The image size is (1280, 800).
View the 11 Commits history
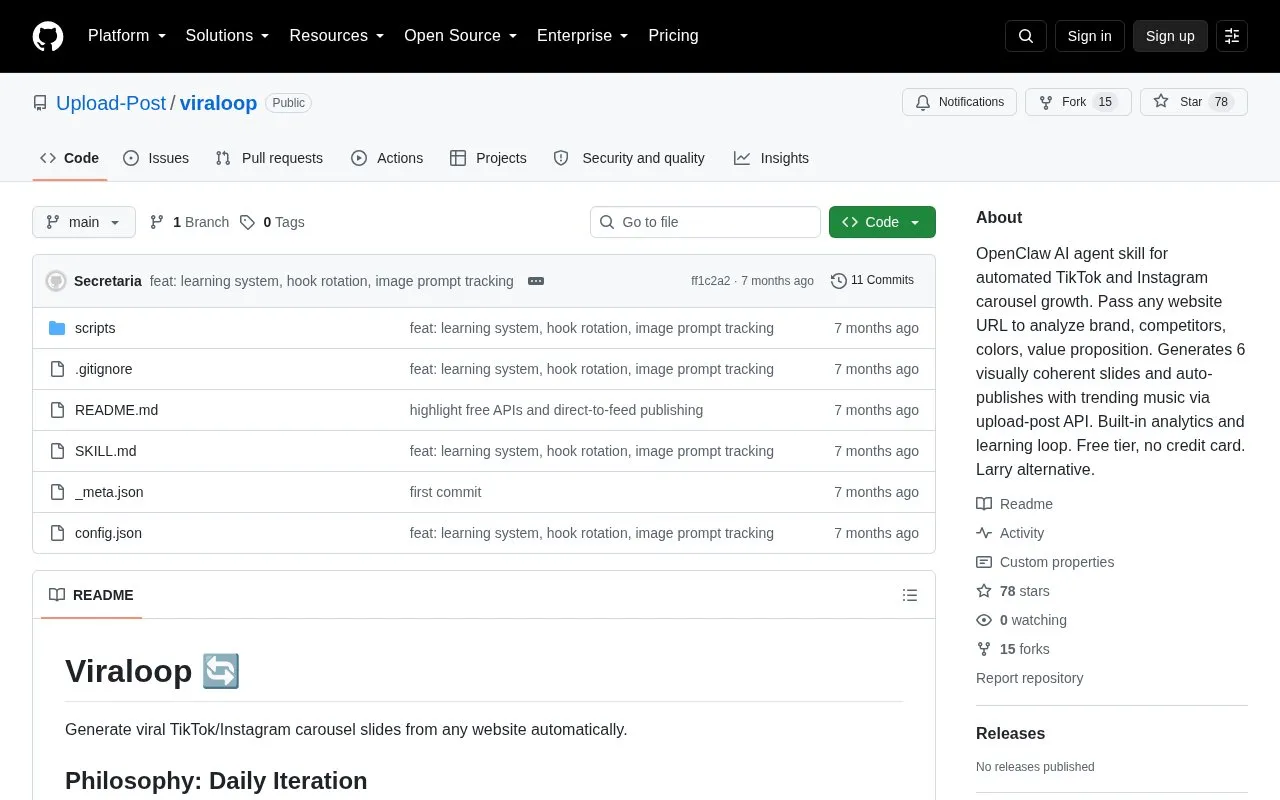tap(872, 281)
